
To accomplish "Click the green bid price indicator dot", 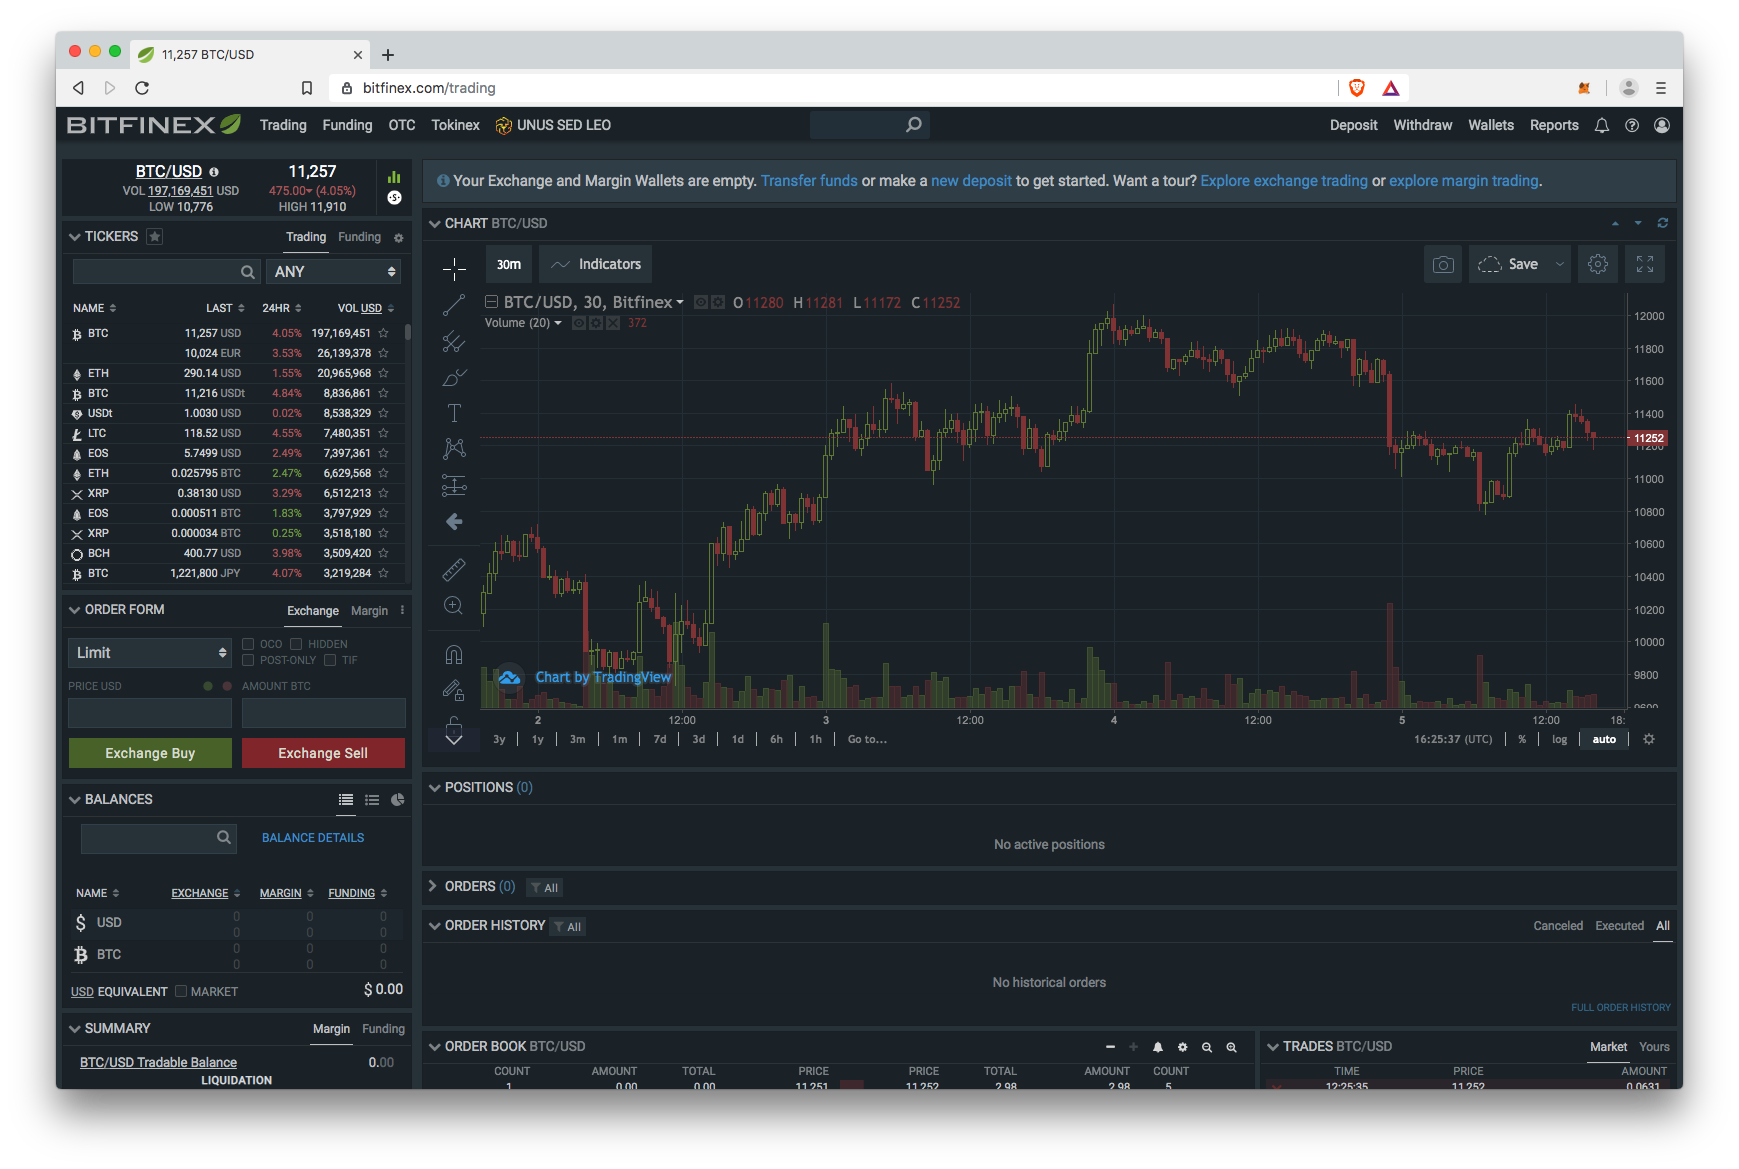I will 208,686.
